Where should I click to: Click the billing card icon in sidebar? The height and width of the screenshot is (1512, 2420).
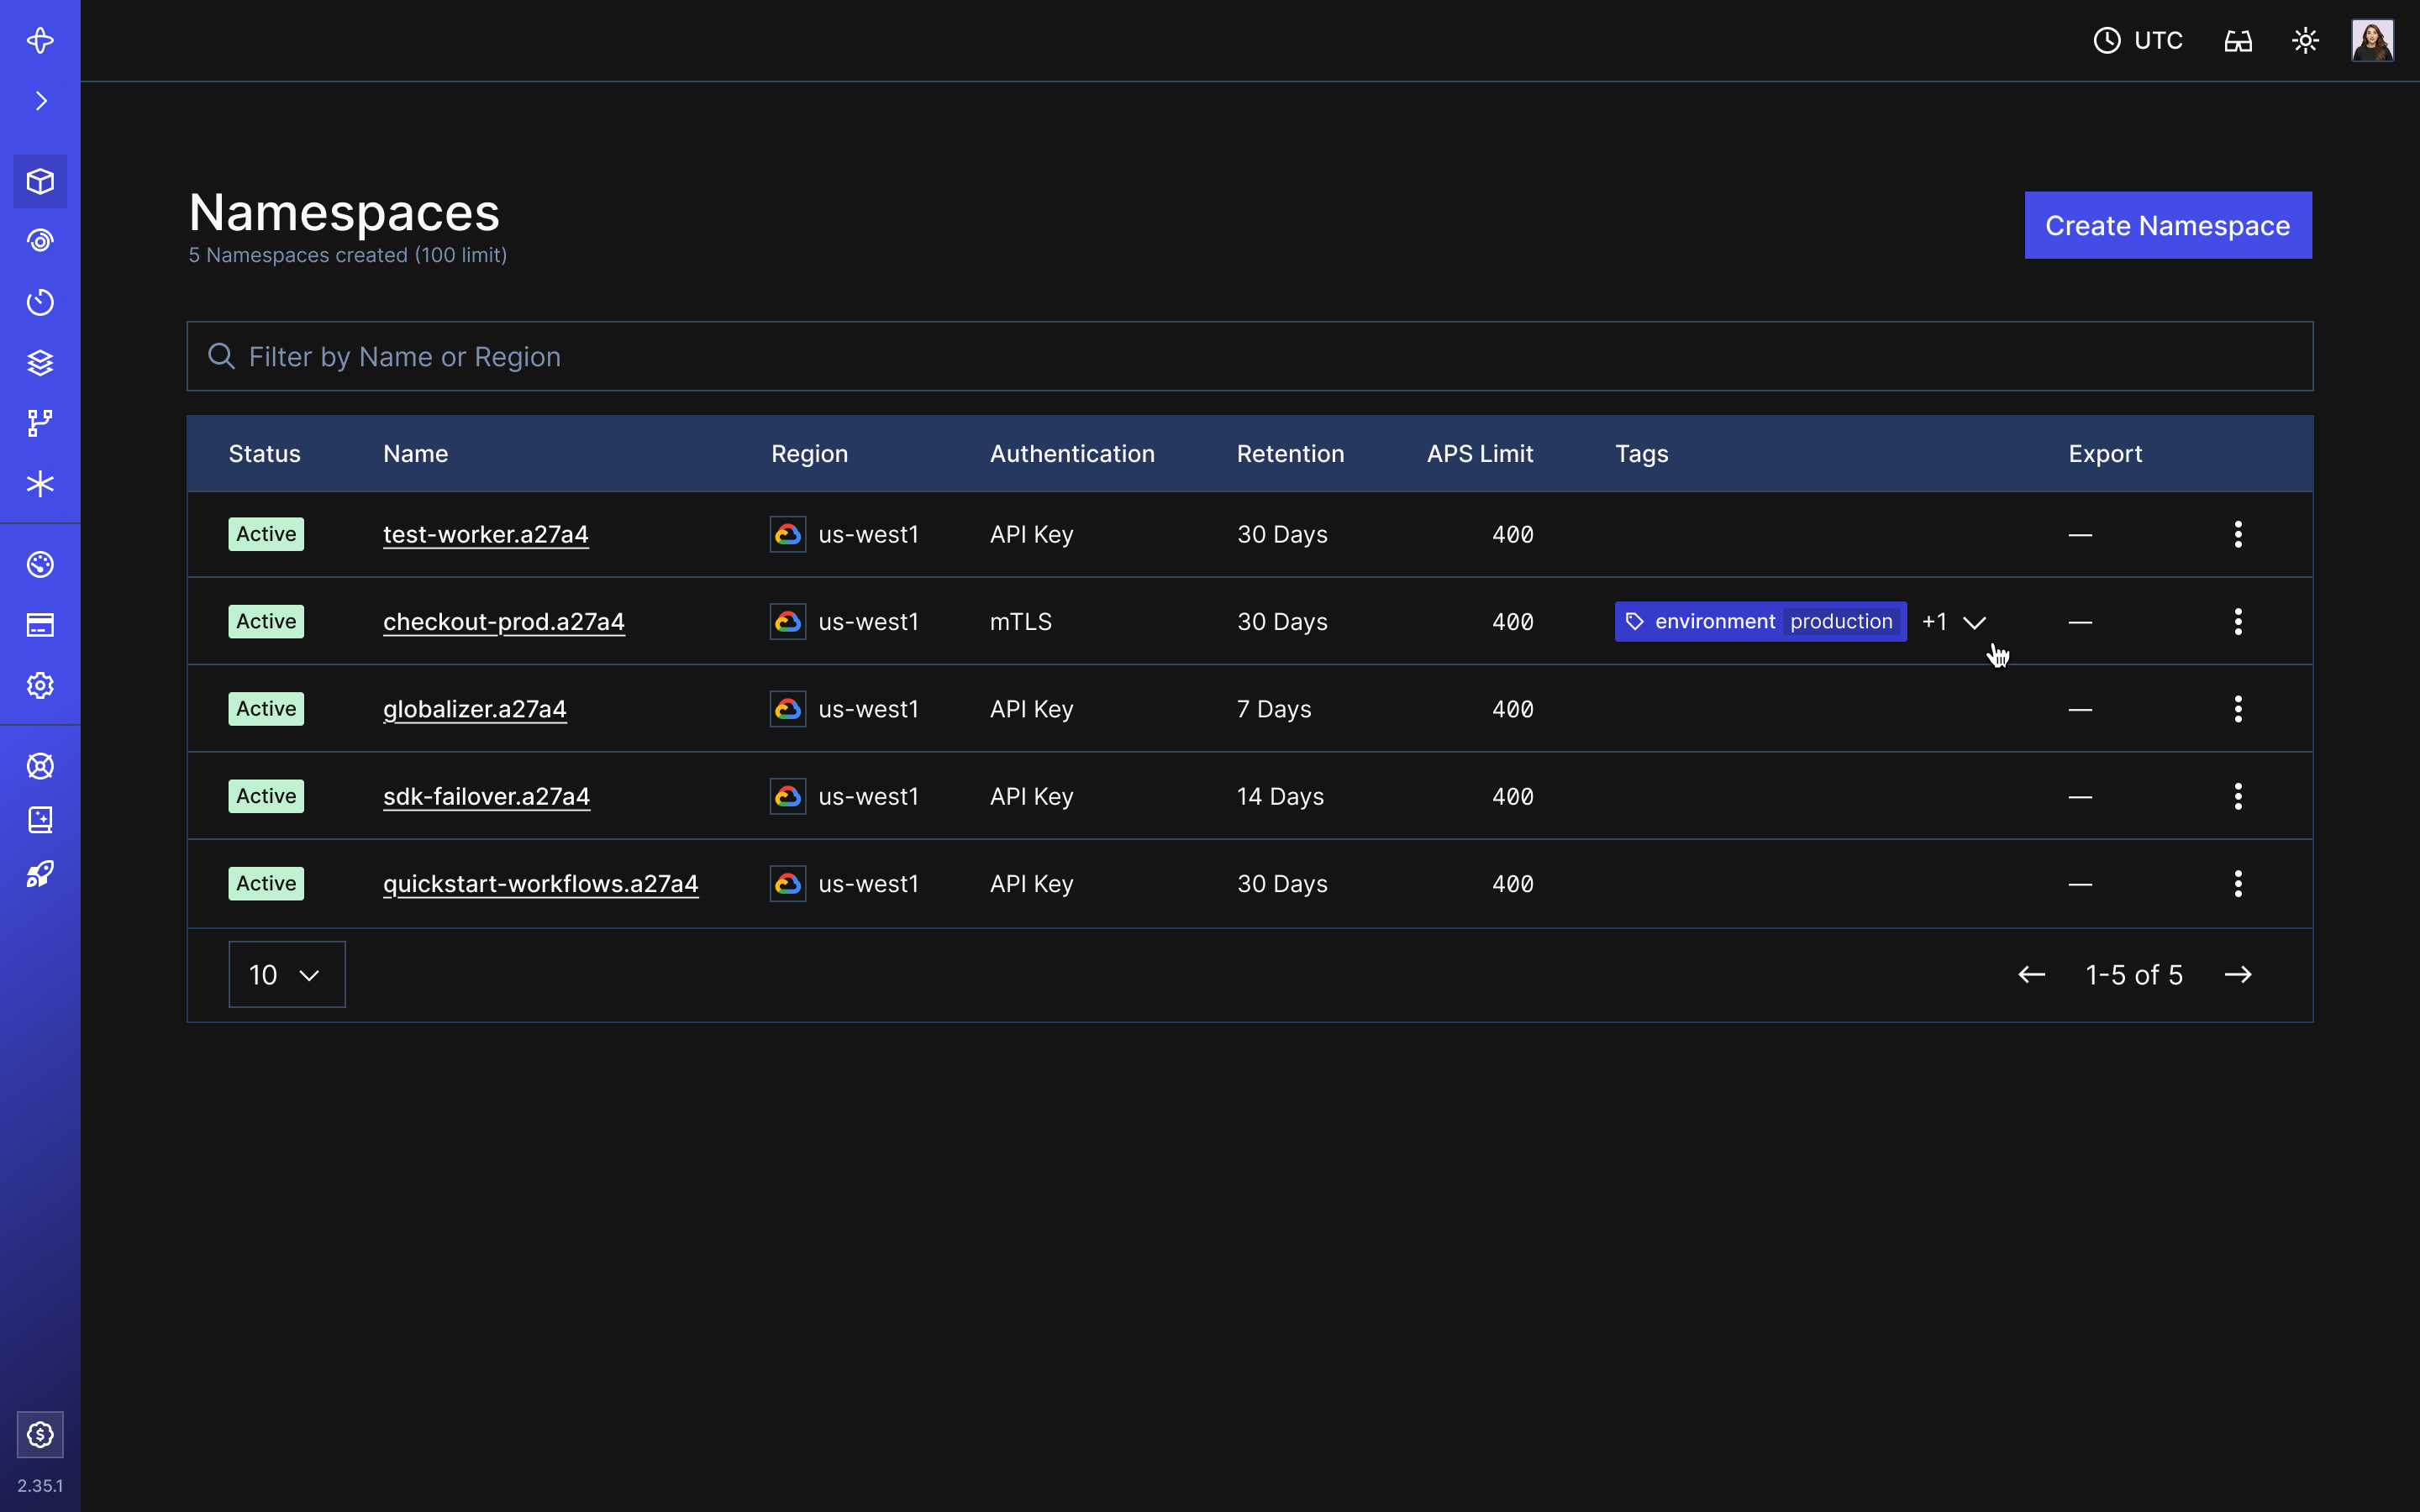tap(40, 624)
